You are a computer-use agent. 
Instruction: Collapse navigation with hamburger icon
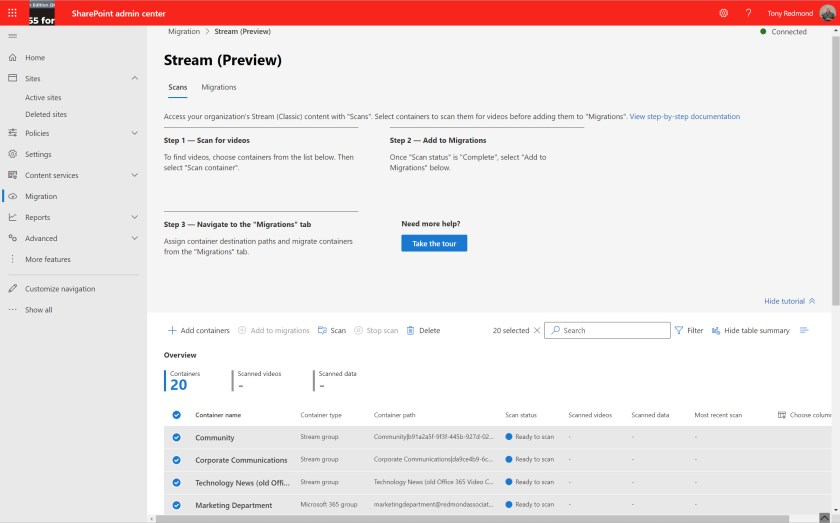(12, 36)
